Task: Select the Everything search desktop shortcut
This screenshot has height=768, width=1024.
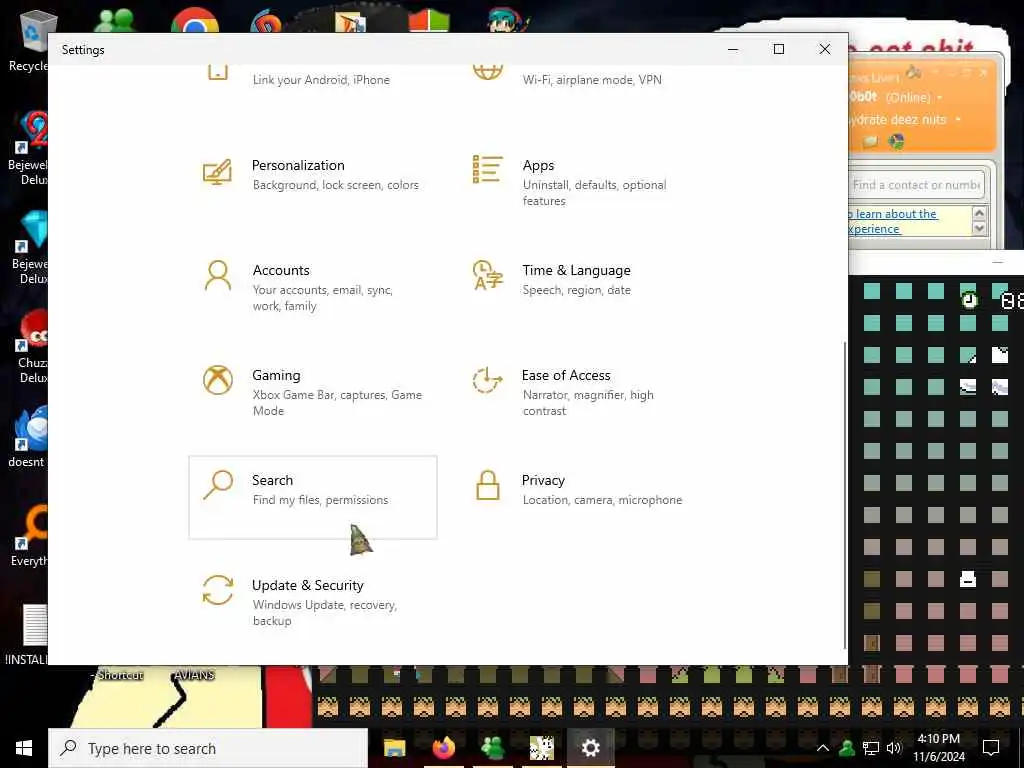Action: tap(29, 536)
